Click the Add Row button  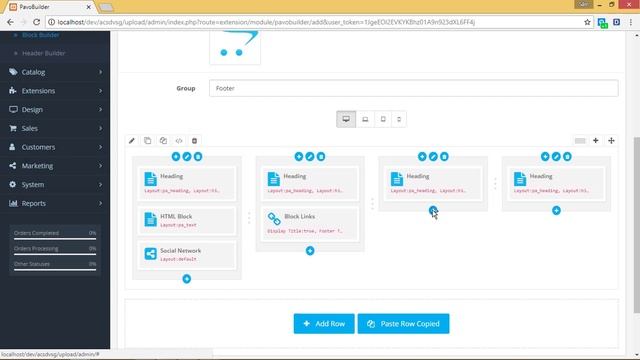coord(324,324)
